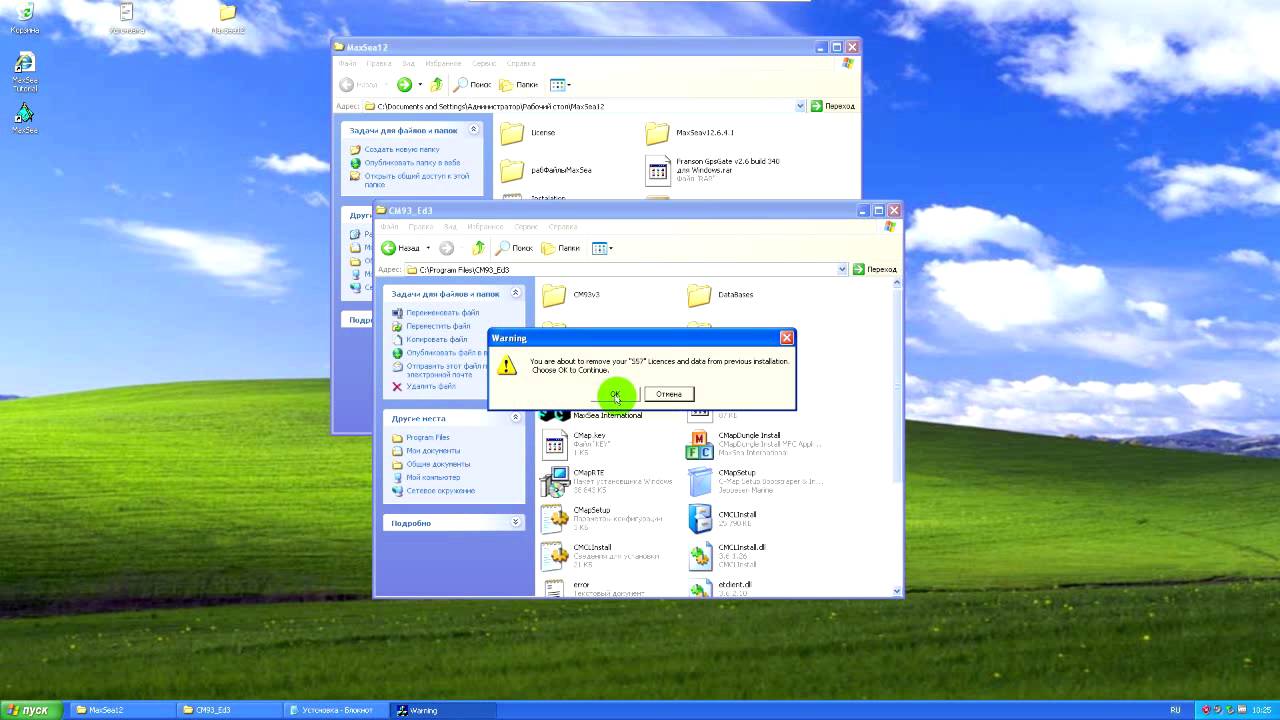Screen dimensions: 1280x720
Task: Open the License folder in MaxSea12 window
Action: coord(512,133)
